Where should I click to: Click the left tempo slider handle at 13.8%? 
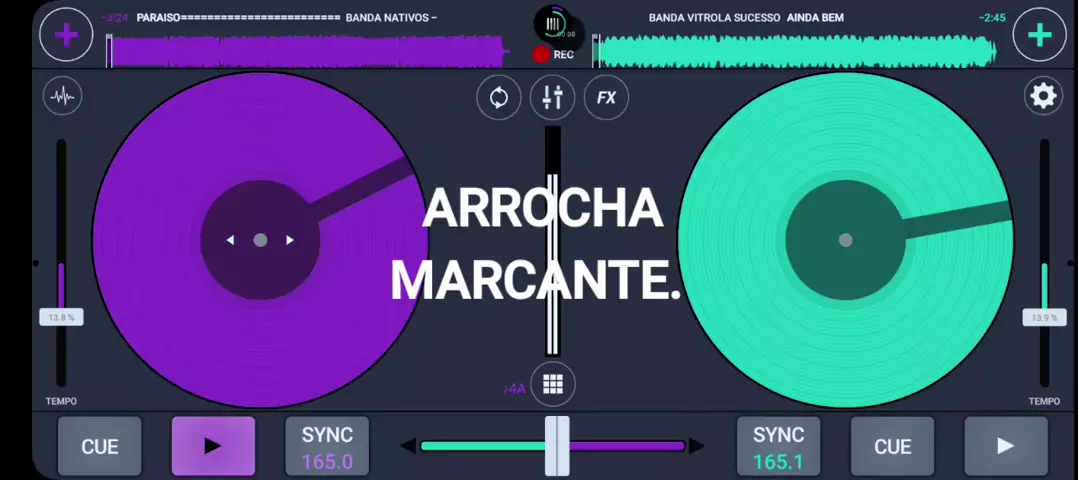point(61,317)
